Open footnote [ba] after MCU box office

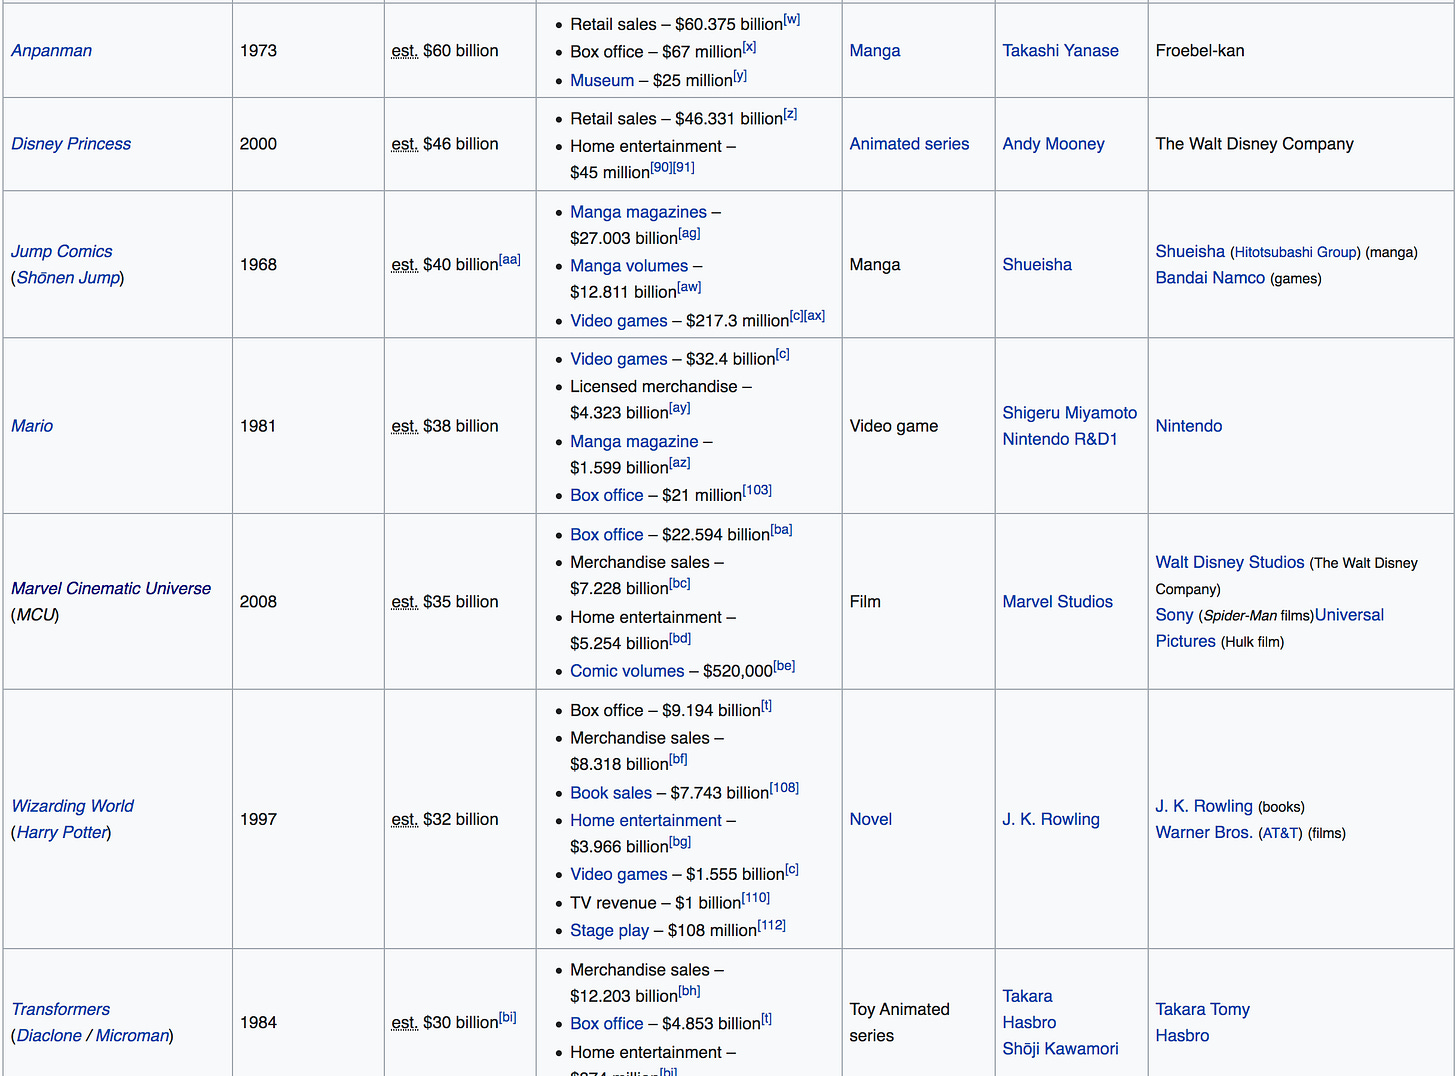(782, 530)
